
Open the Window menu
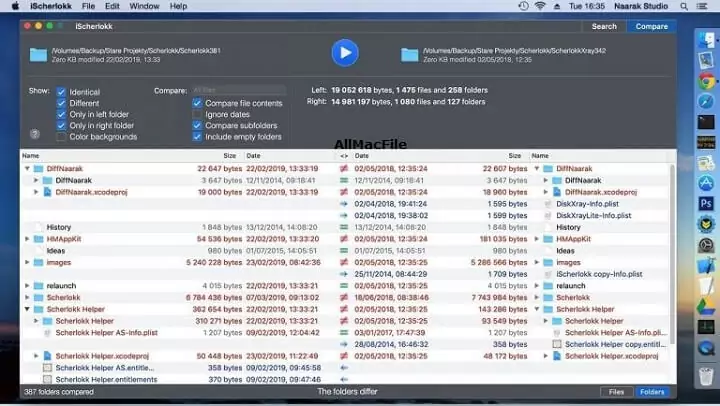(144, 6)
